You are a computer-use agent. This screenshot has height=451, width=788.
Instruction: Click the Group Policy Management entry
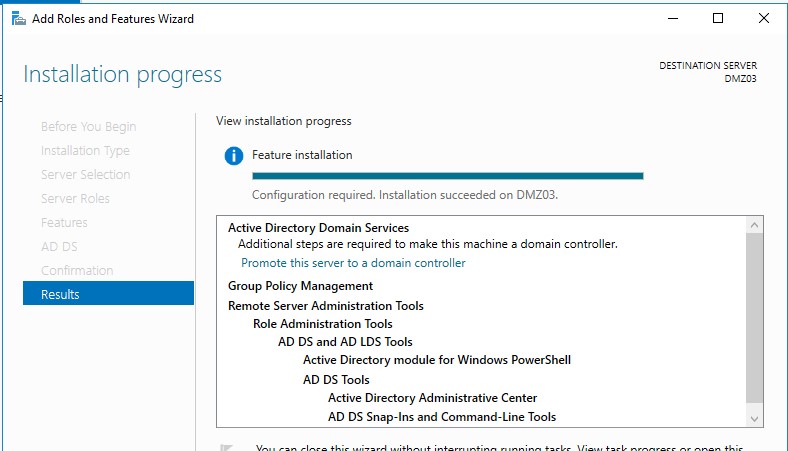(x=301, y=286)
